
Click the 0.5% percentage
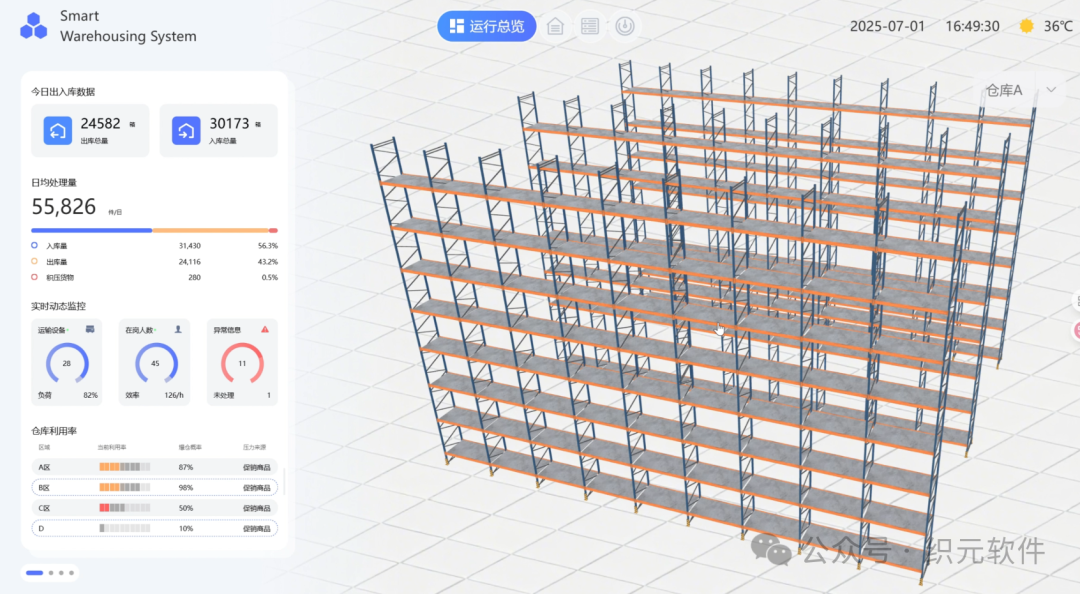pos(270,277)
